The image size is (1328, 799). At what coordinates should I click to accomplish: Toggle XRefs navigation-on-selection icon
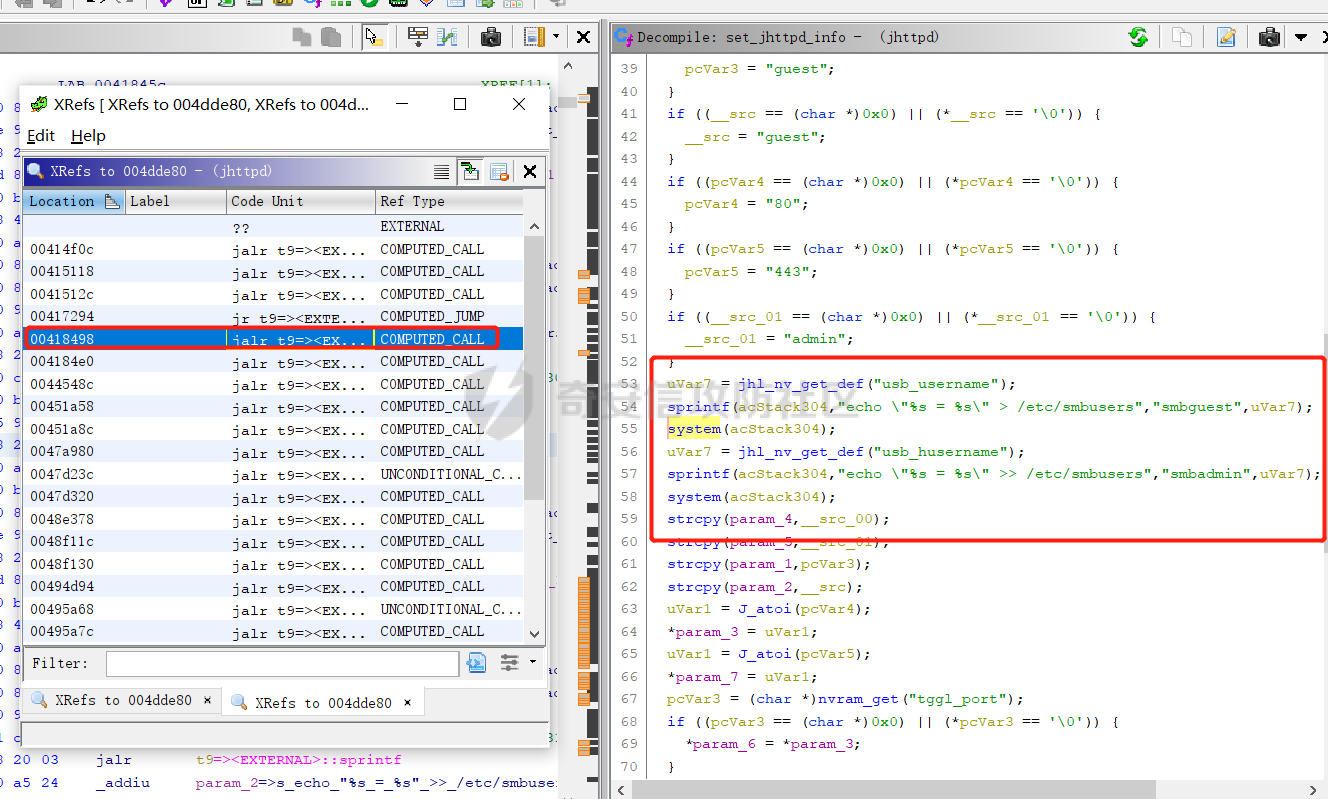pos(470,172)
